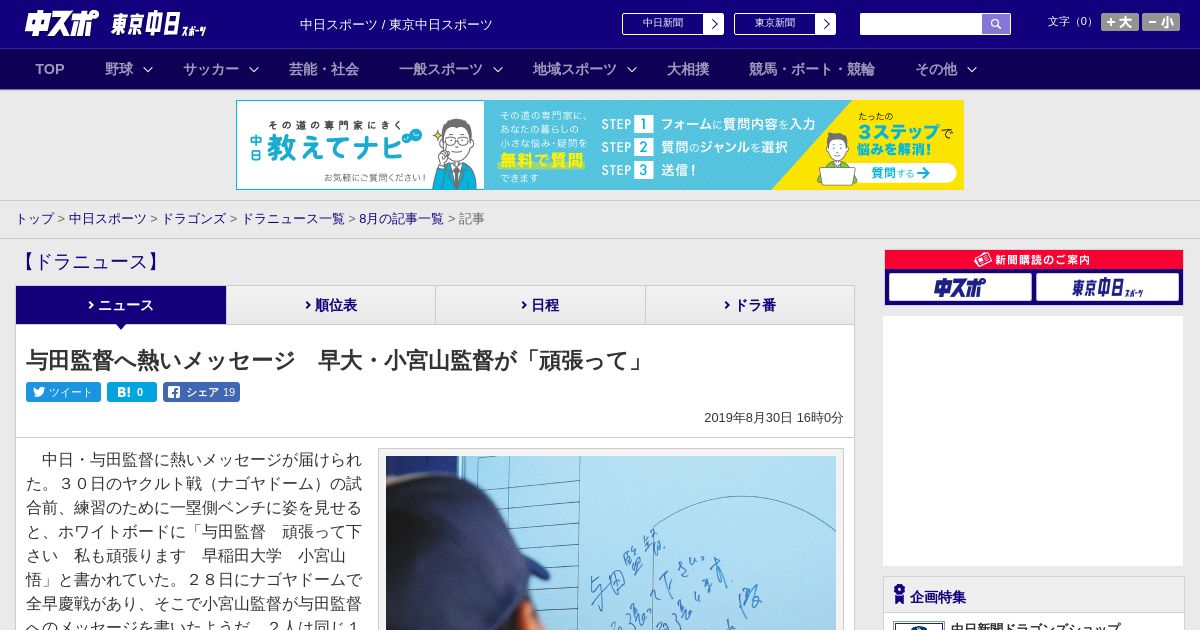Open 一般スポーツ navigation menu
The image size is (1200, 630).
441,69
